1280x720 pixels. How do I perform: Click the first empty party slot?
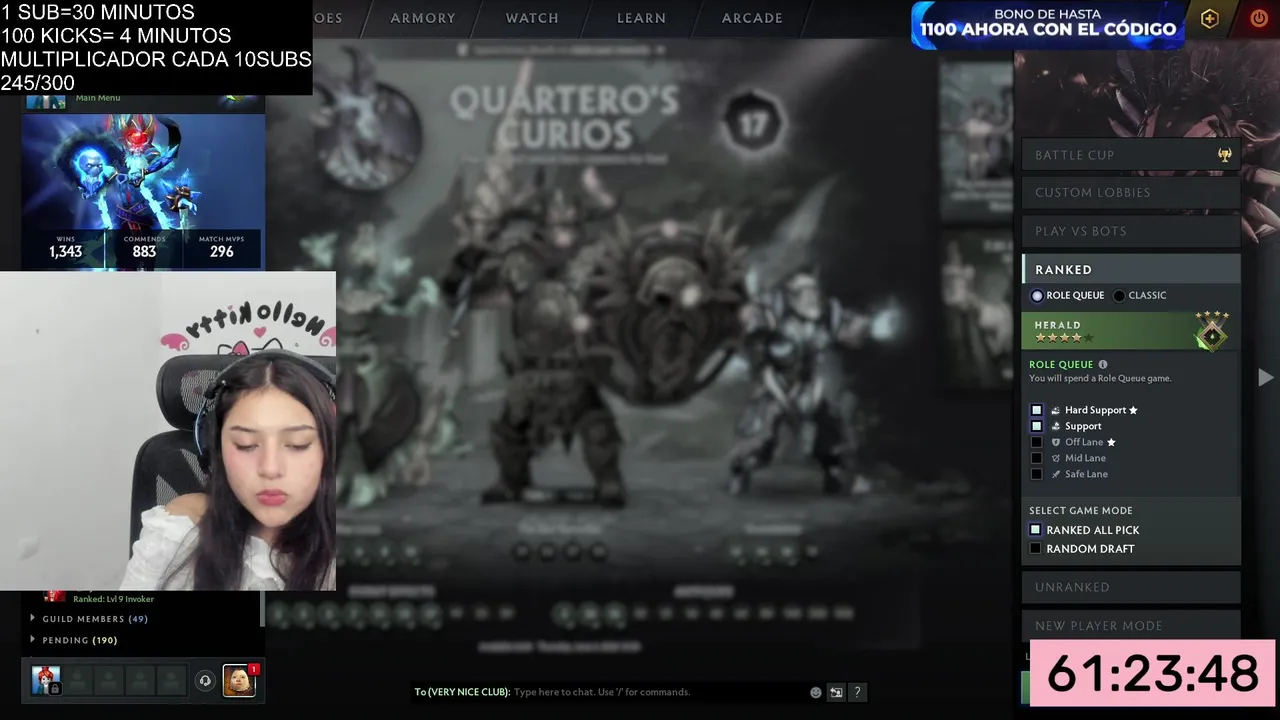pyautogui.click(x=78, y=681)
